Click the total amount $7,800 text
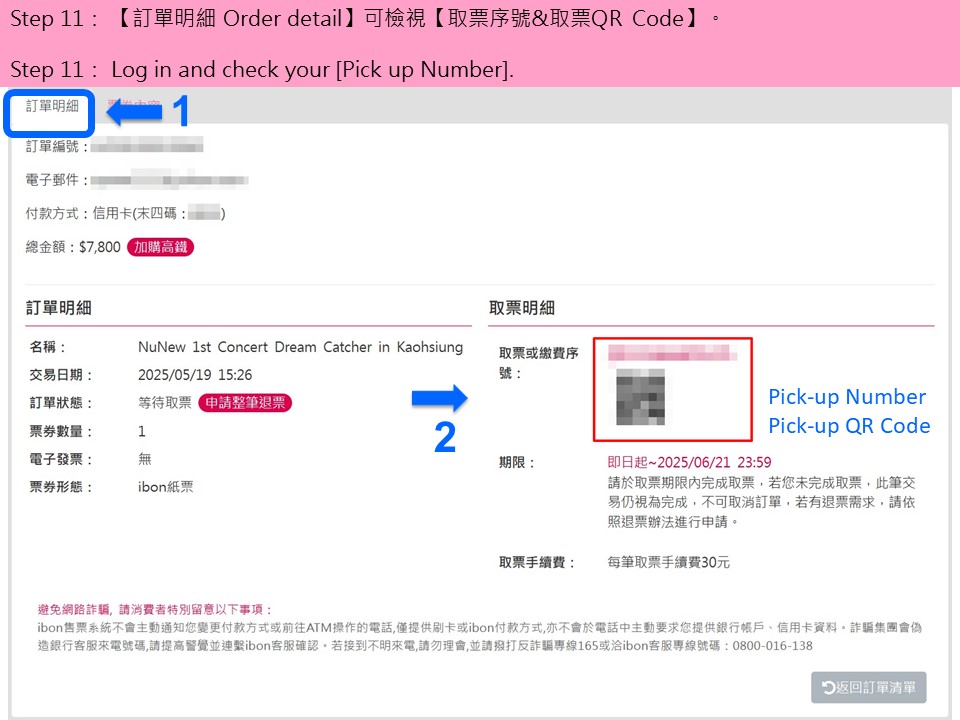The height and width of the screenshot is (720, 960). [x=100, y=247]
